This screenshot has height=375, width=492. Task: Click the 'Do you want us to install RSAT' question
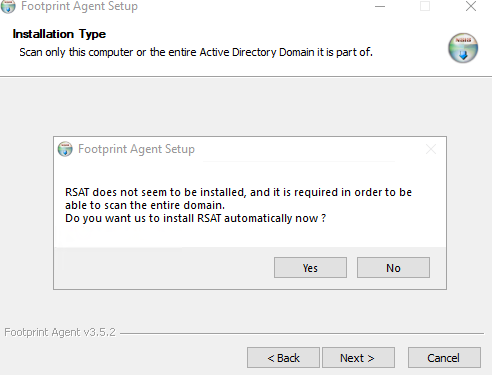pyautogui.click(x=195, y=218)
